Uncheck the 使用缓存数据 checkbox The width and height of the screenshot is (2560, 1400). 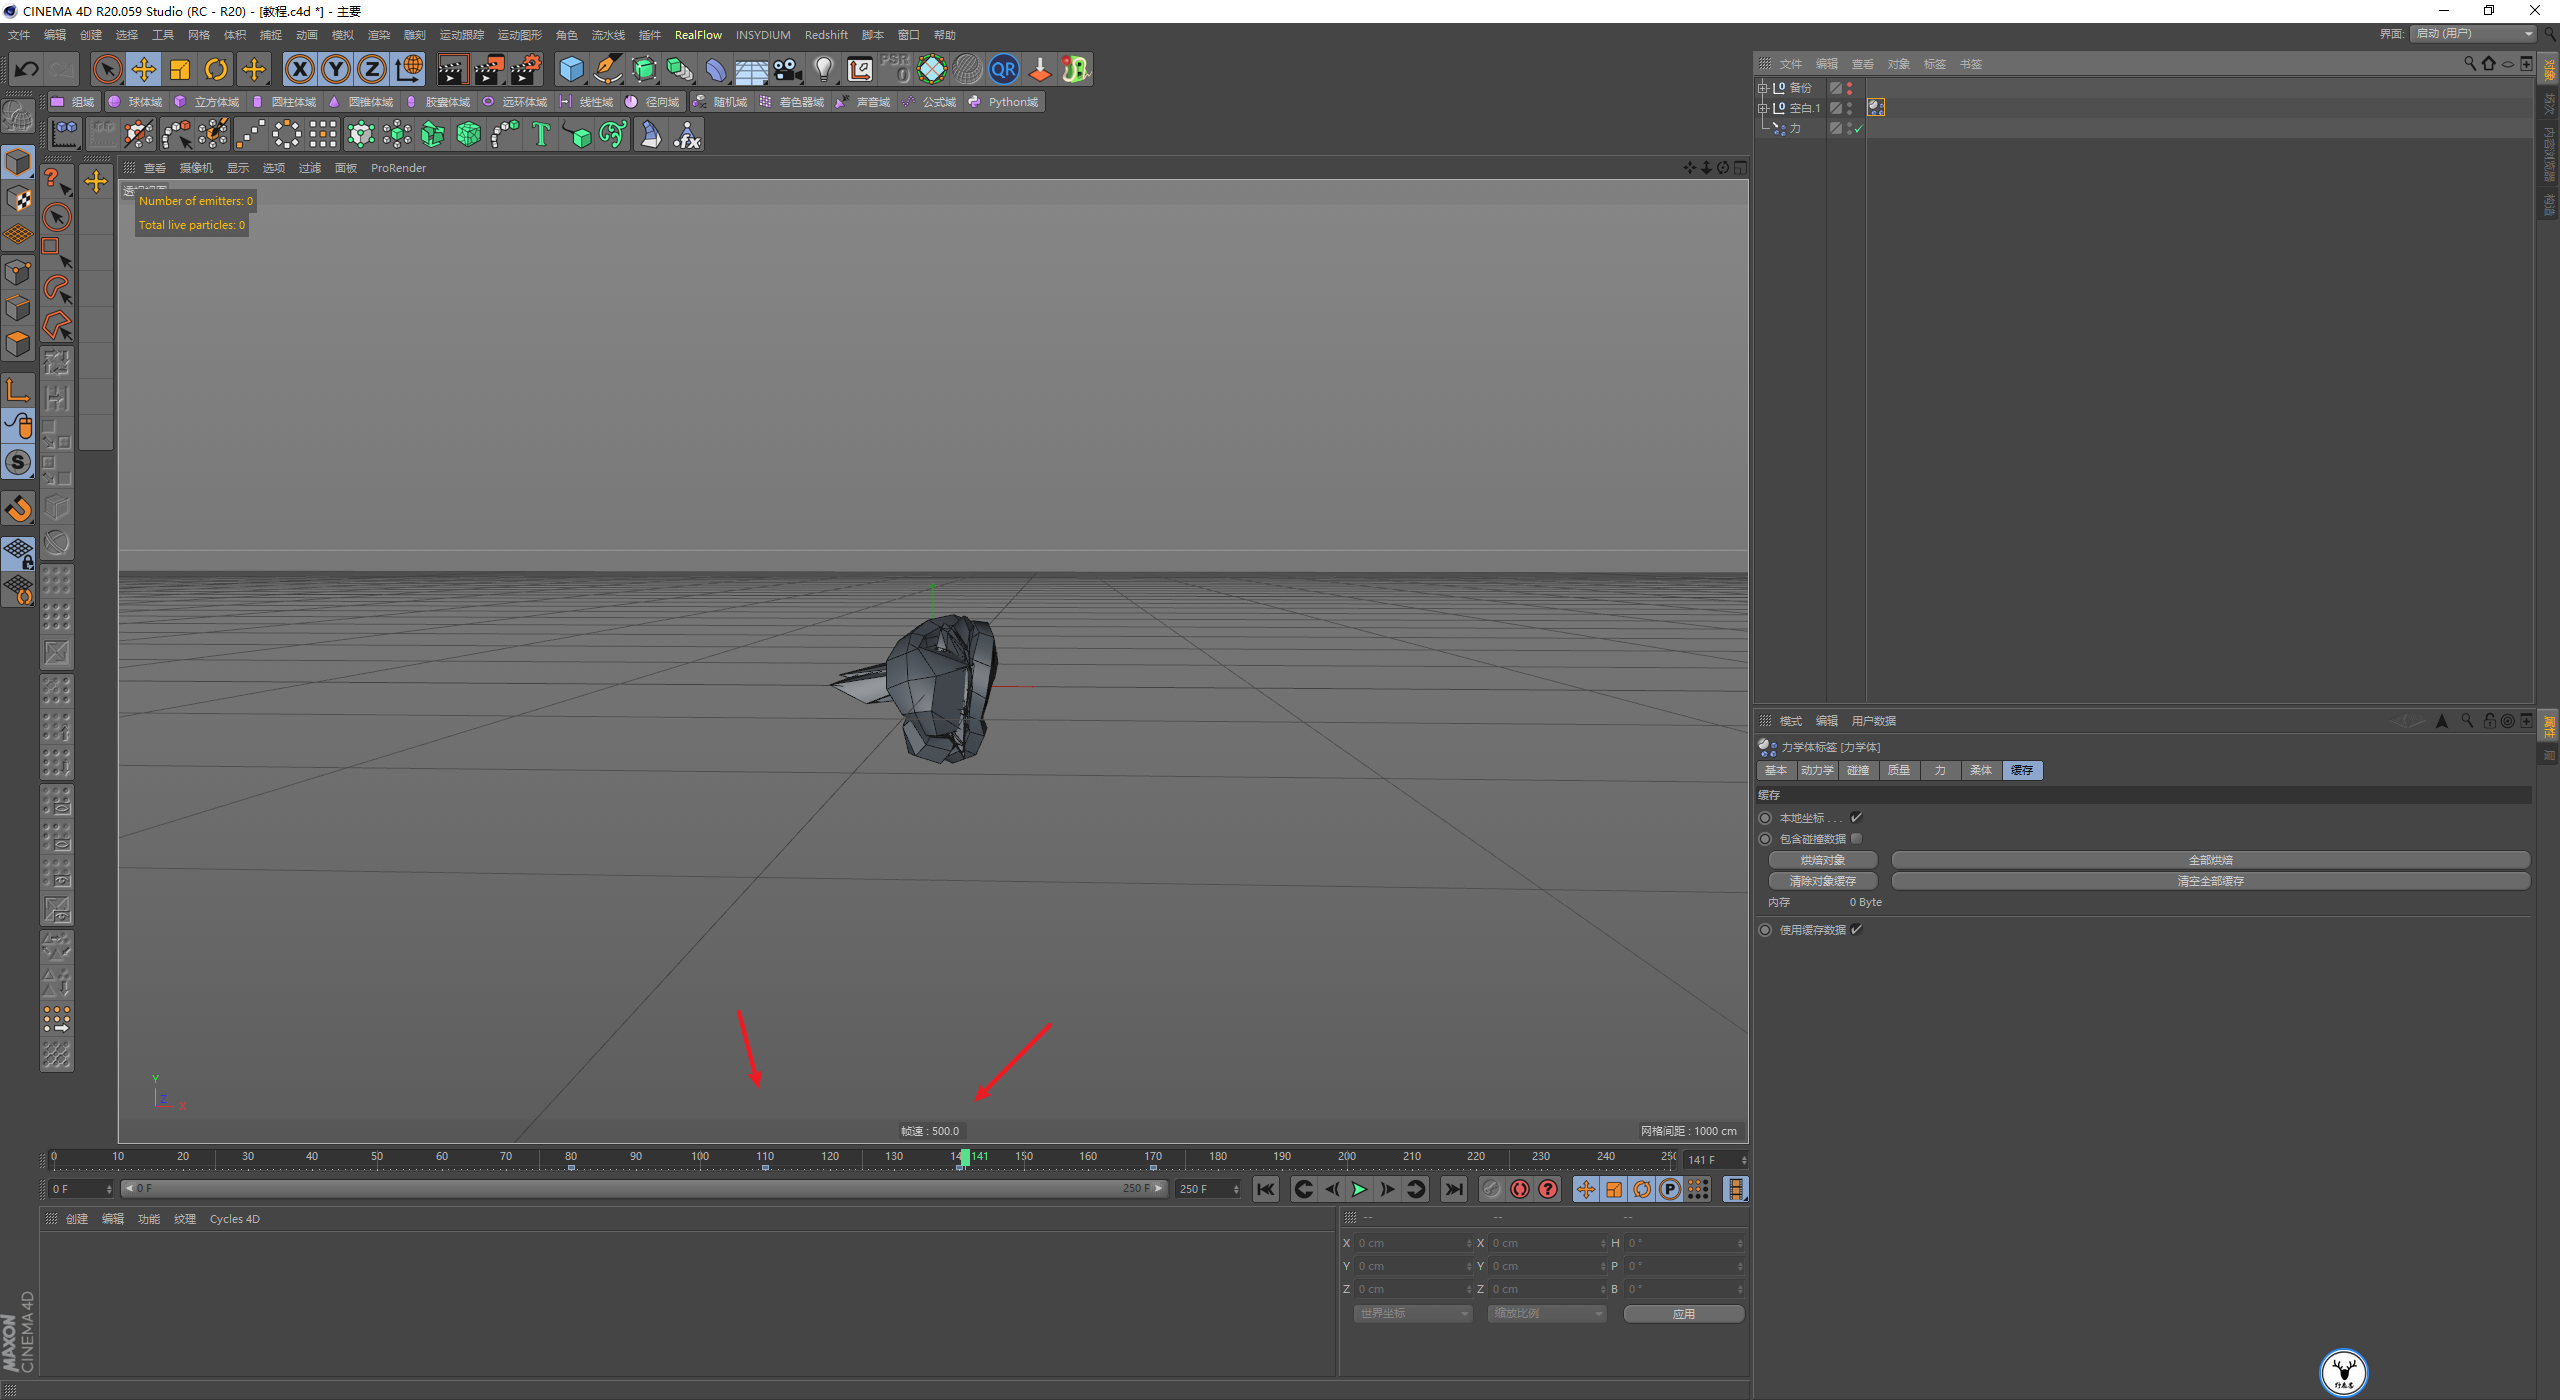click(x=1856, y=930)
